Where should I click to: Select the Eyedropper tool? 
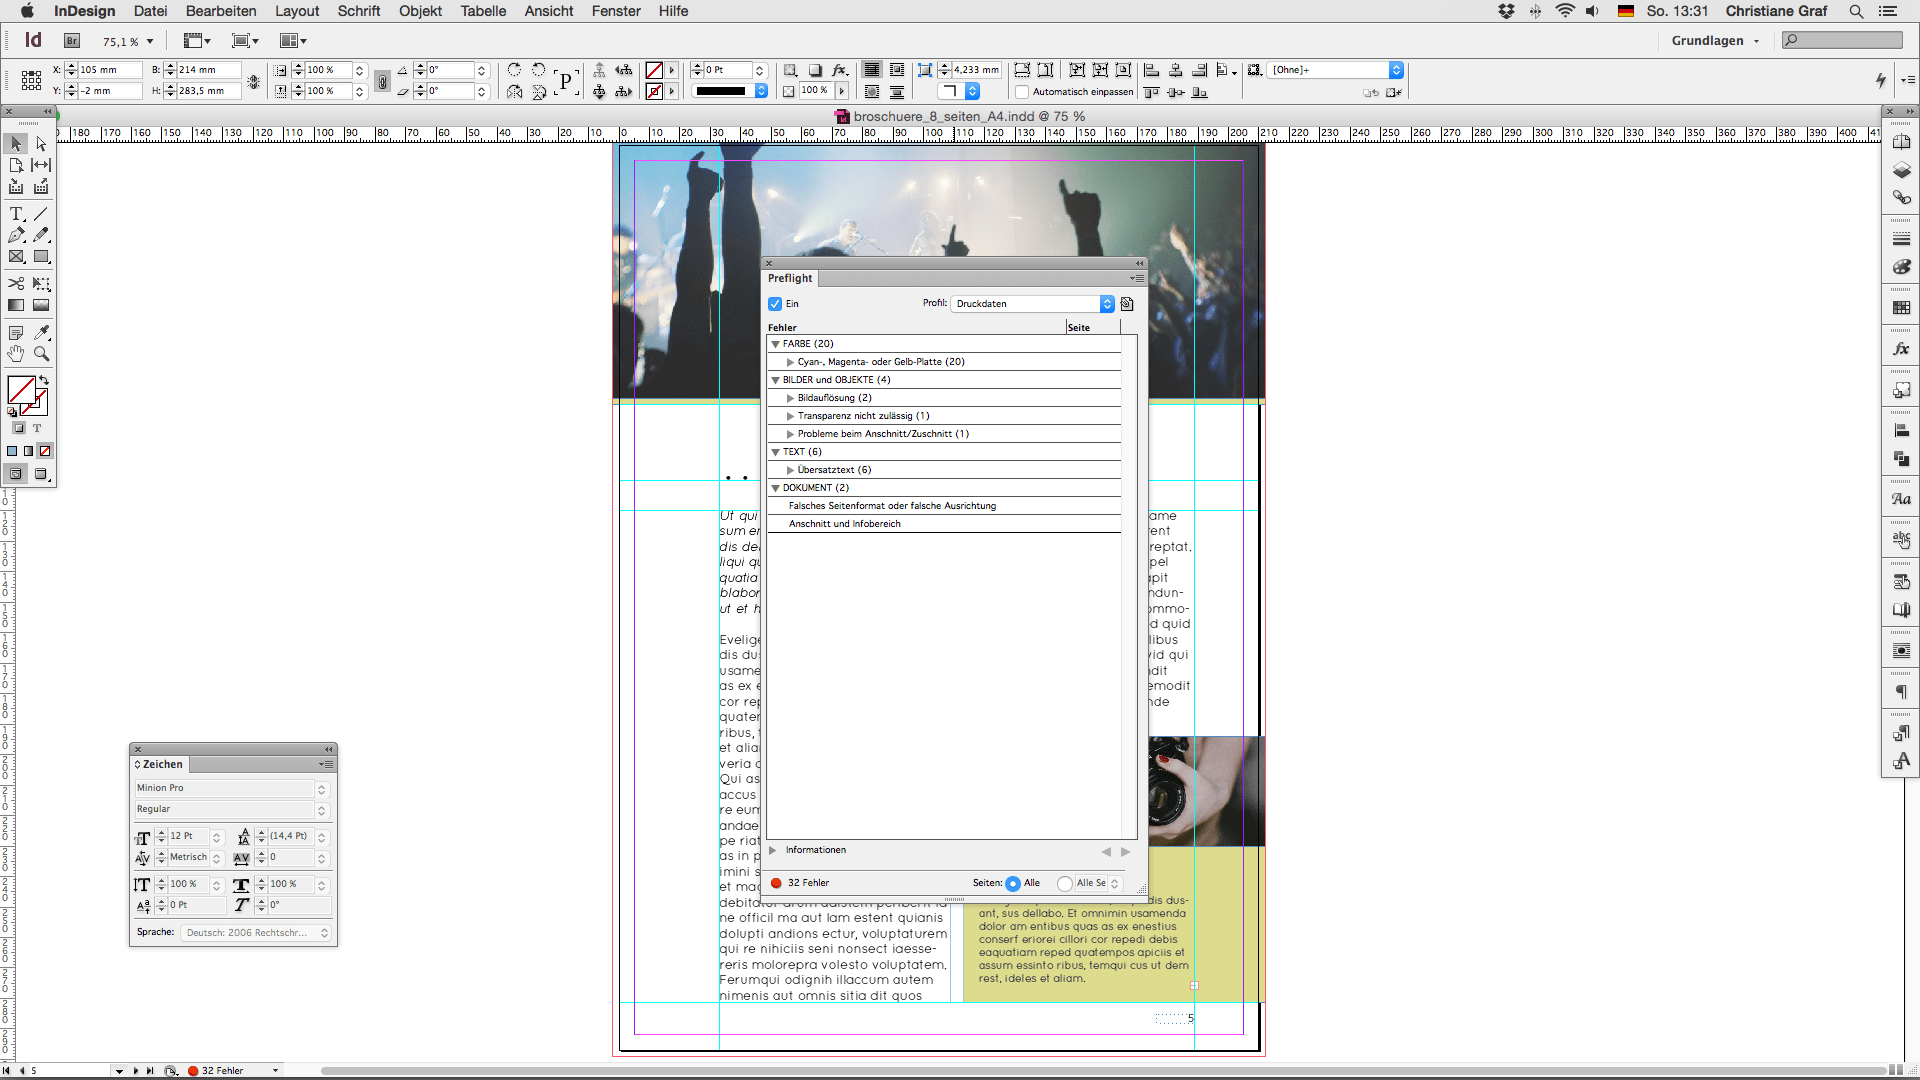coord(41,333)
